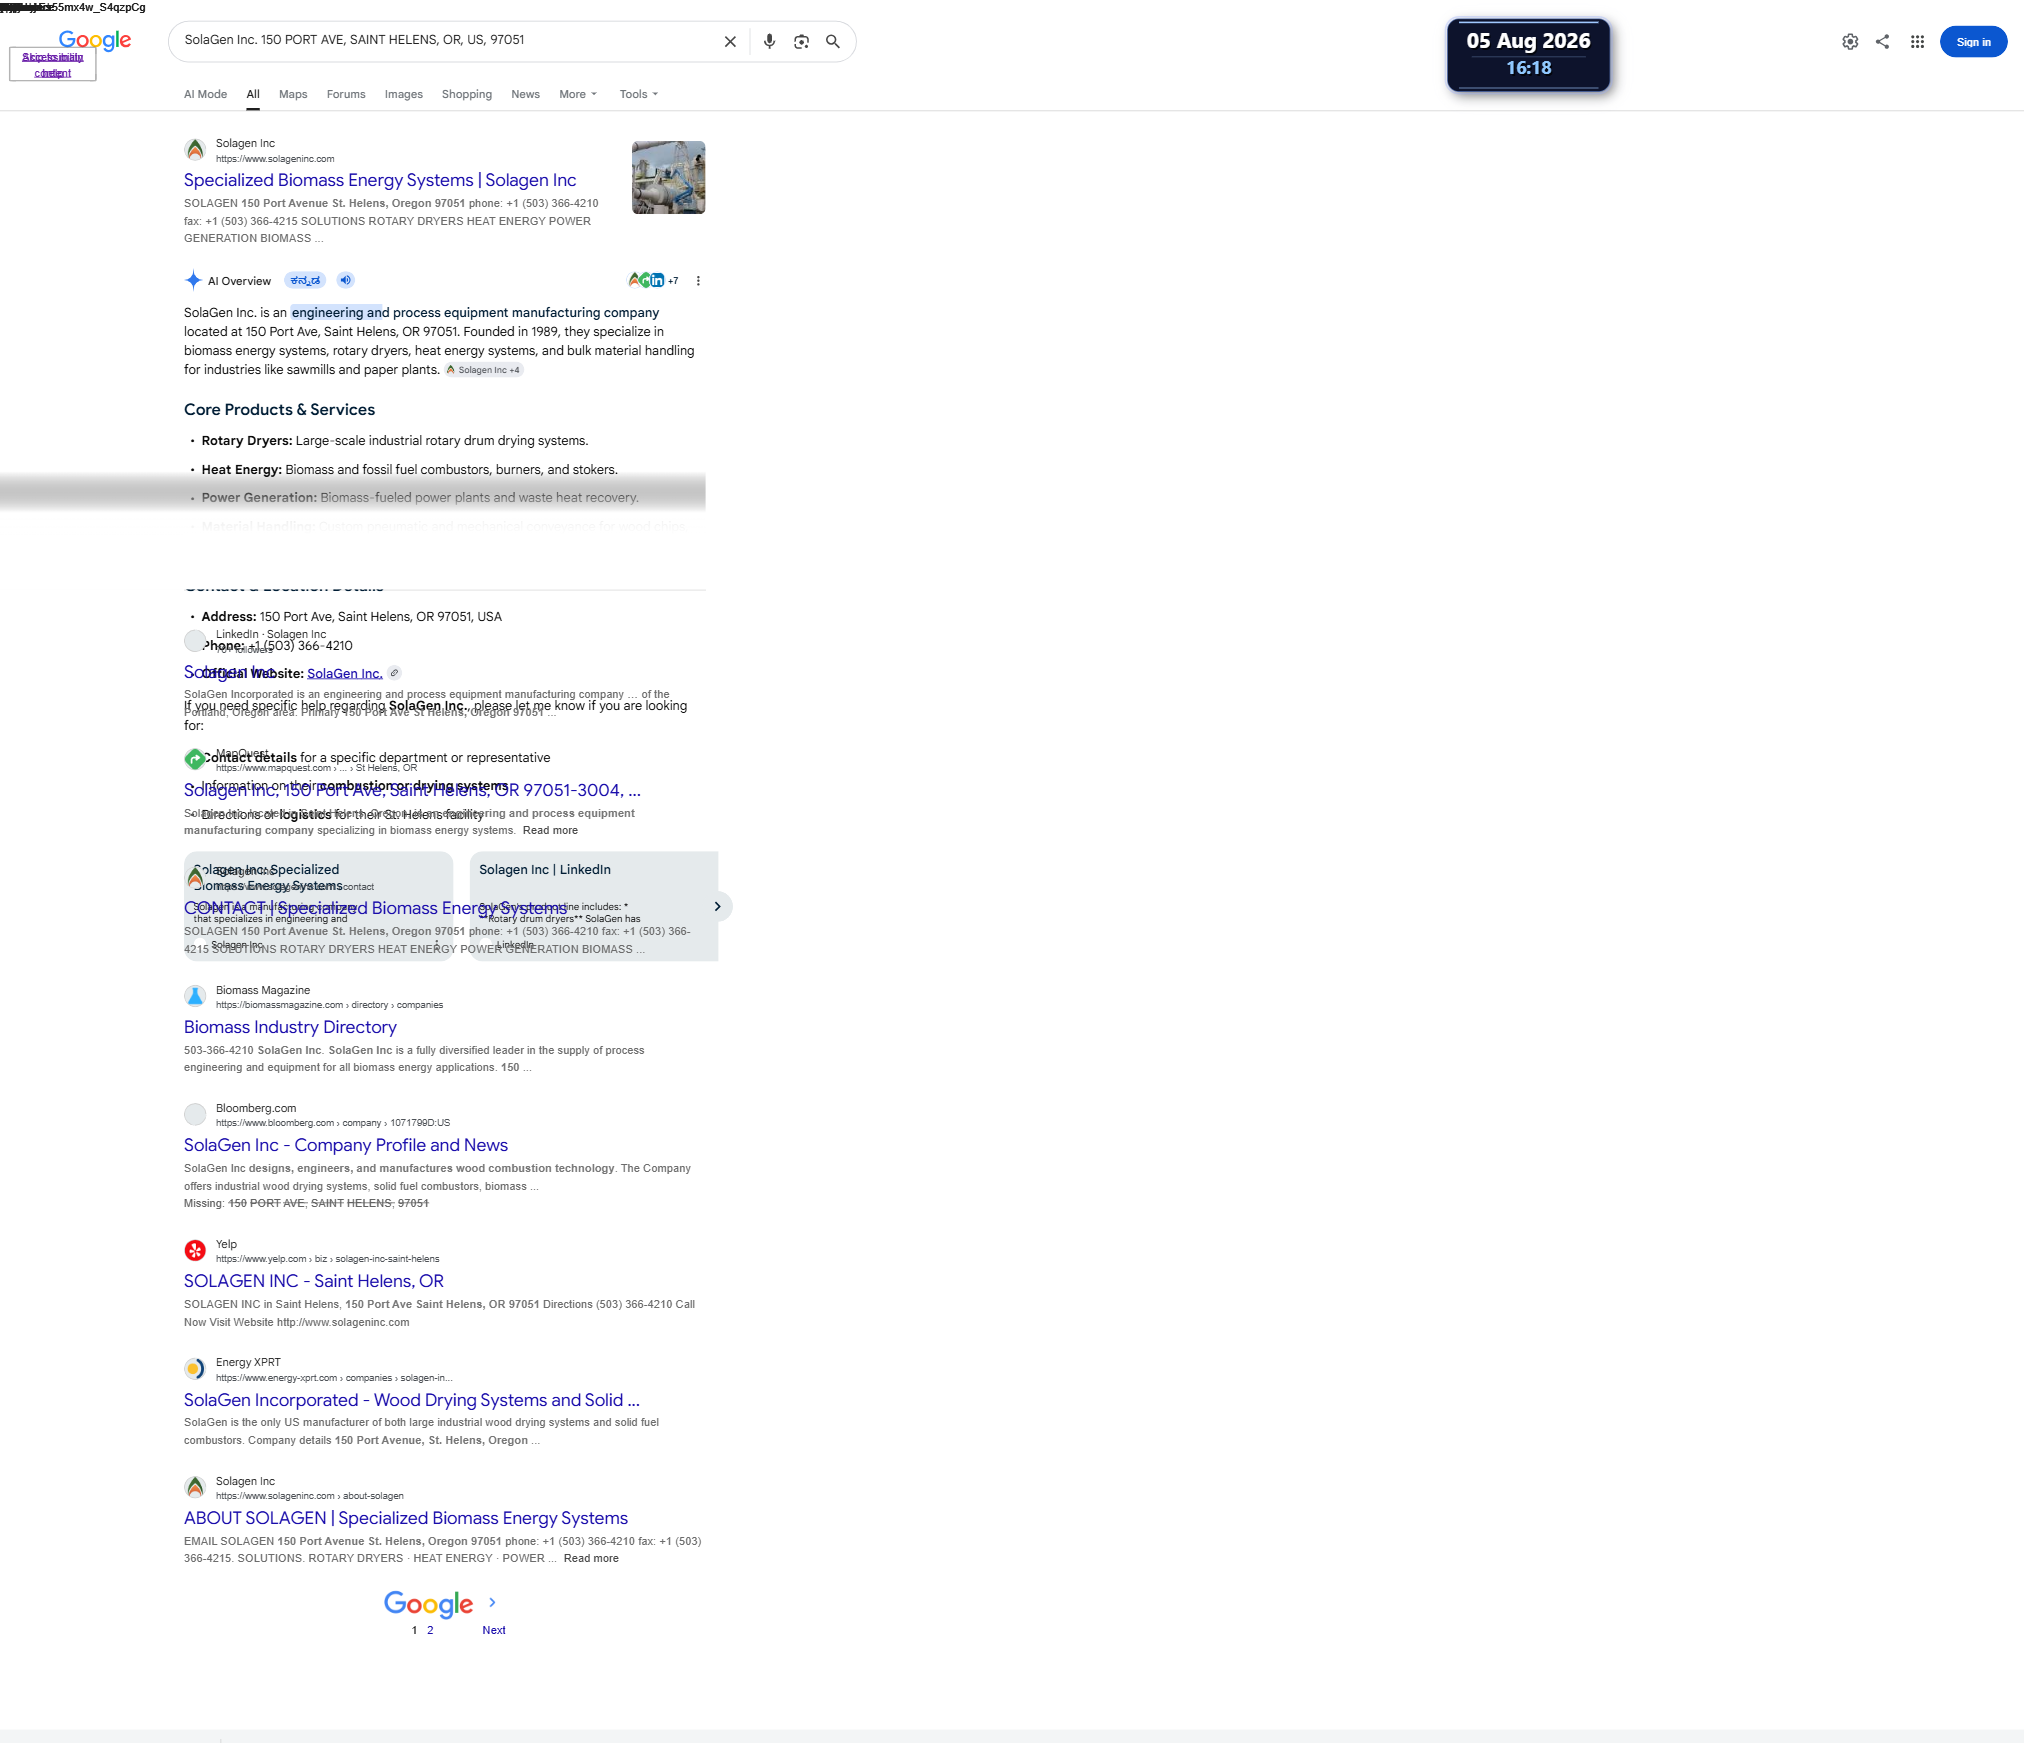Image resolution: width=2036 pixels, height=1743 pixels.
Task: Click link icon next to SolaGen Inc. website
Action: coord(394,673)
